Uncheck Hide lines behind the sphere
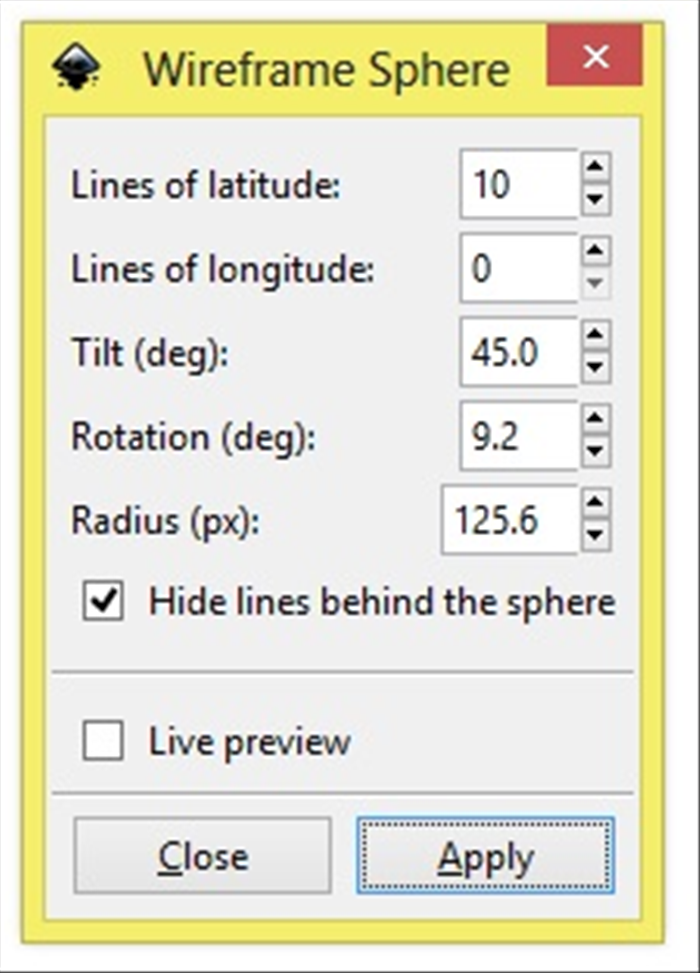The image size is (700, 973). (103, 601)
